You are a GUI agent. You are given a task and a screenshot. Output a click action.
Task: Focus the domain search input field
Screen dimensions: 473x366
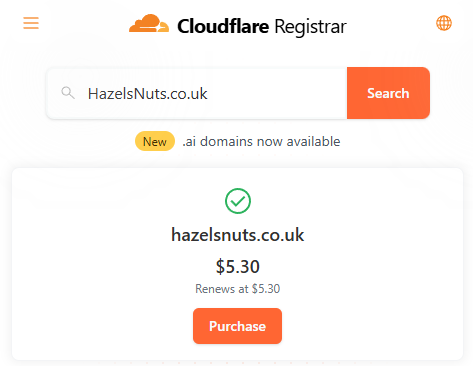(197, 93)
